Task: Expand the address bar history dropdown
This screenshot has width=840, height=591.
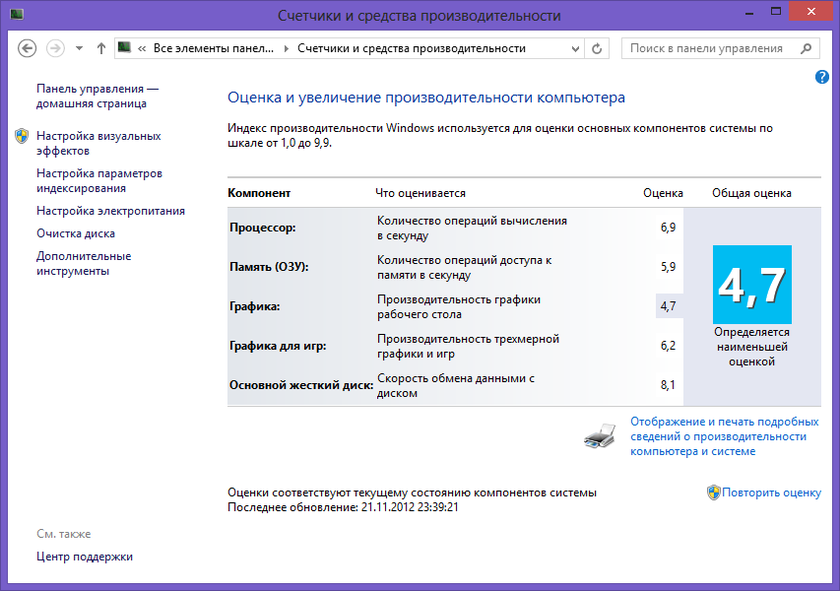Action: pyautogui.click(x=576, y=48)
